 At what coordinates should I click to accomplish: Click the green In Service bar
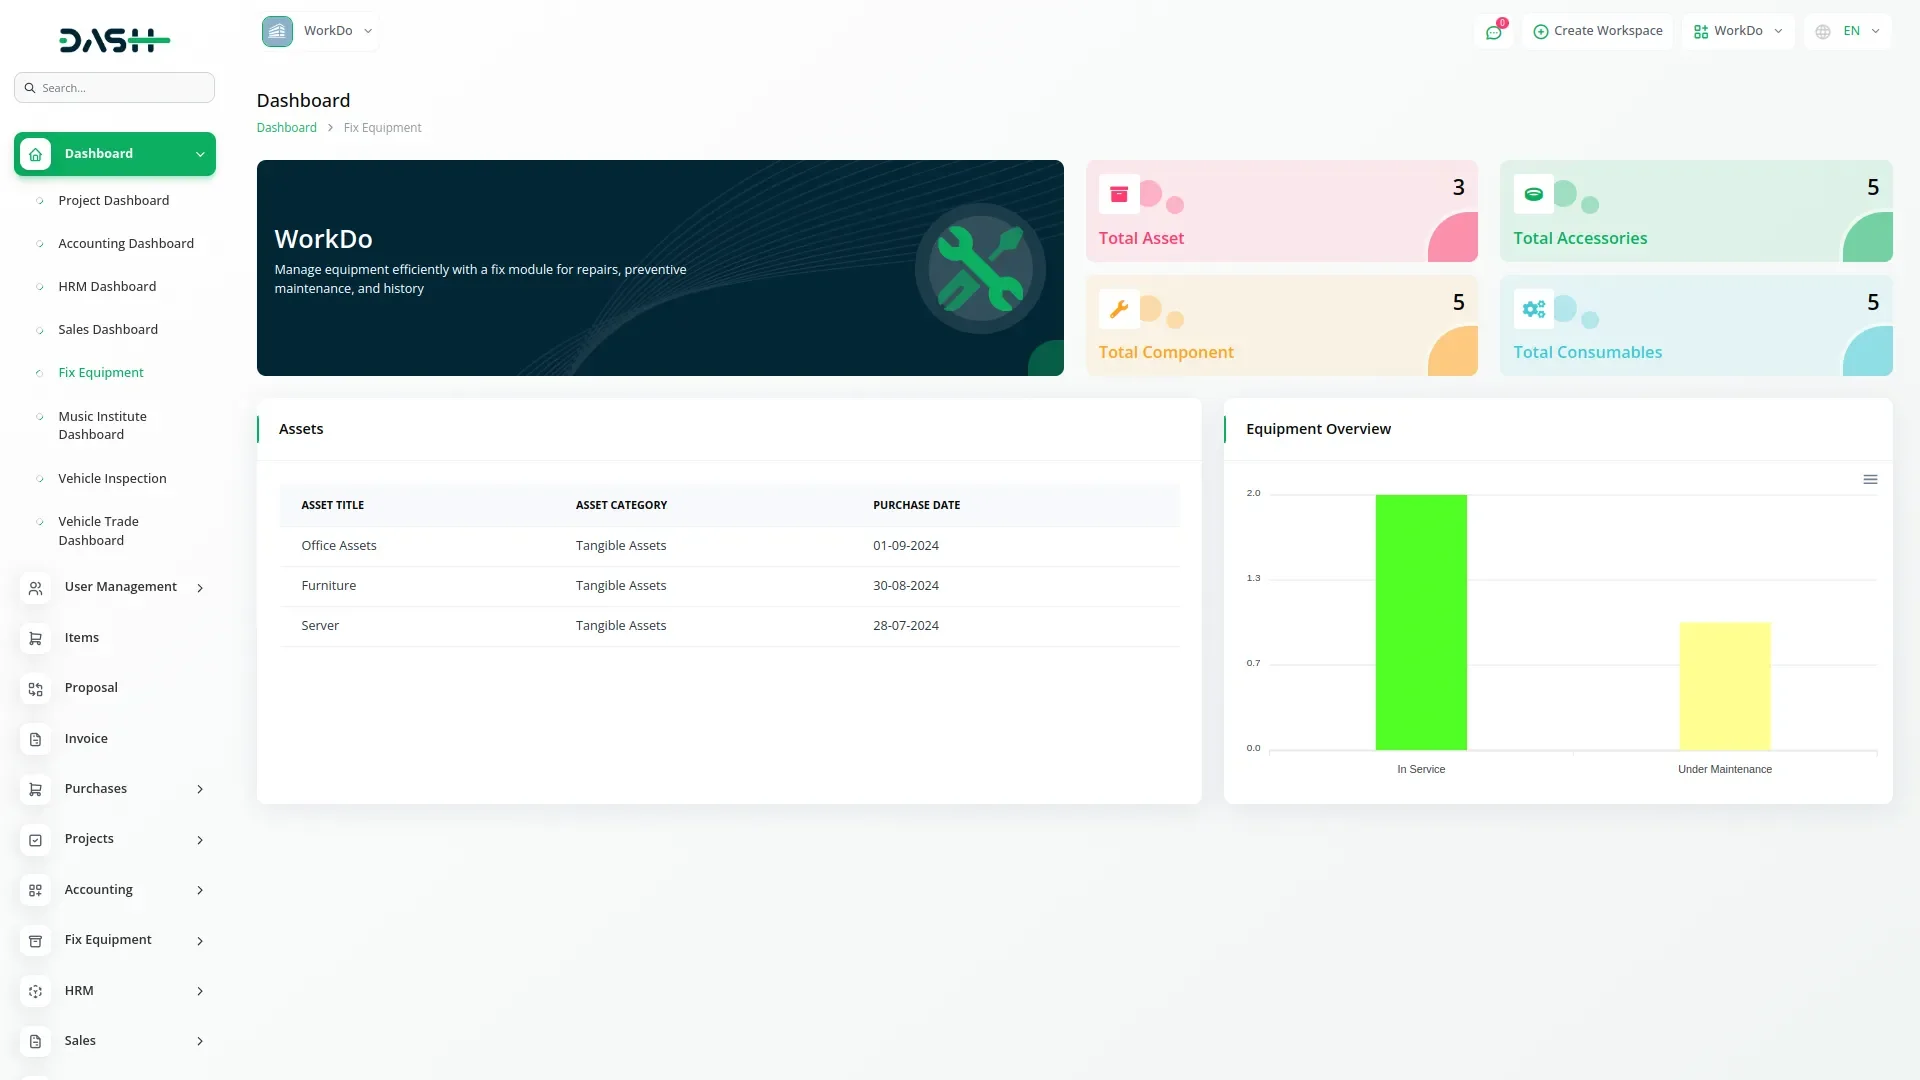[1420, 621]
